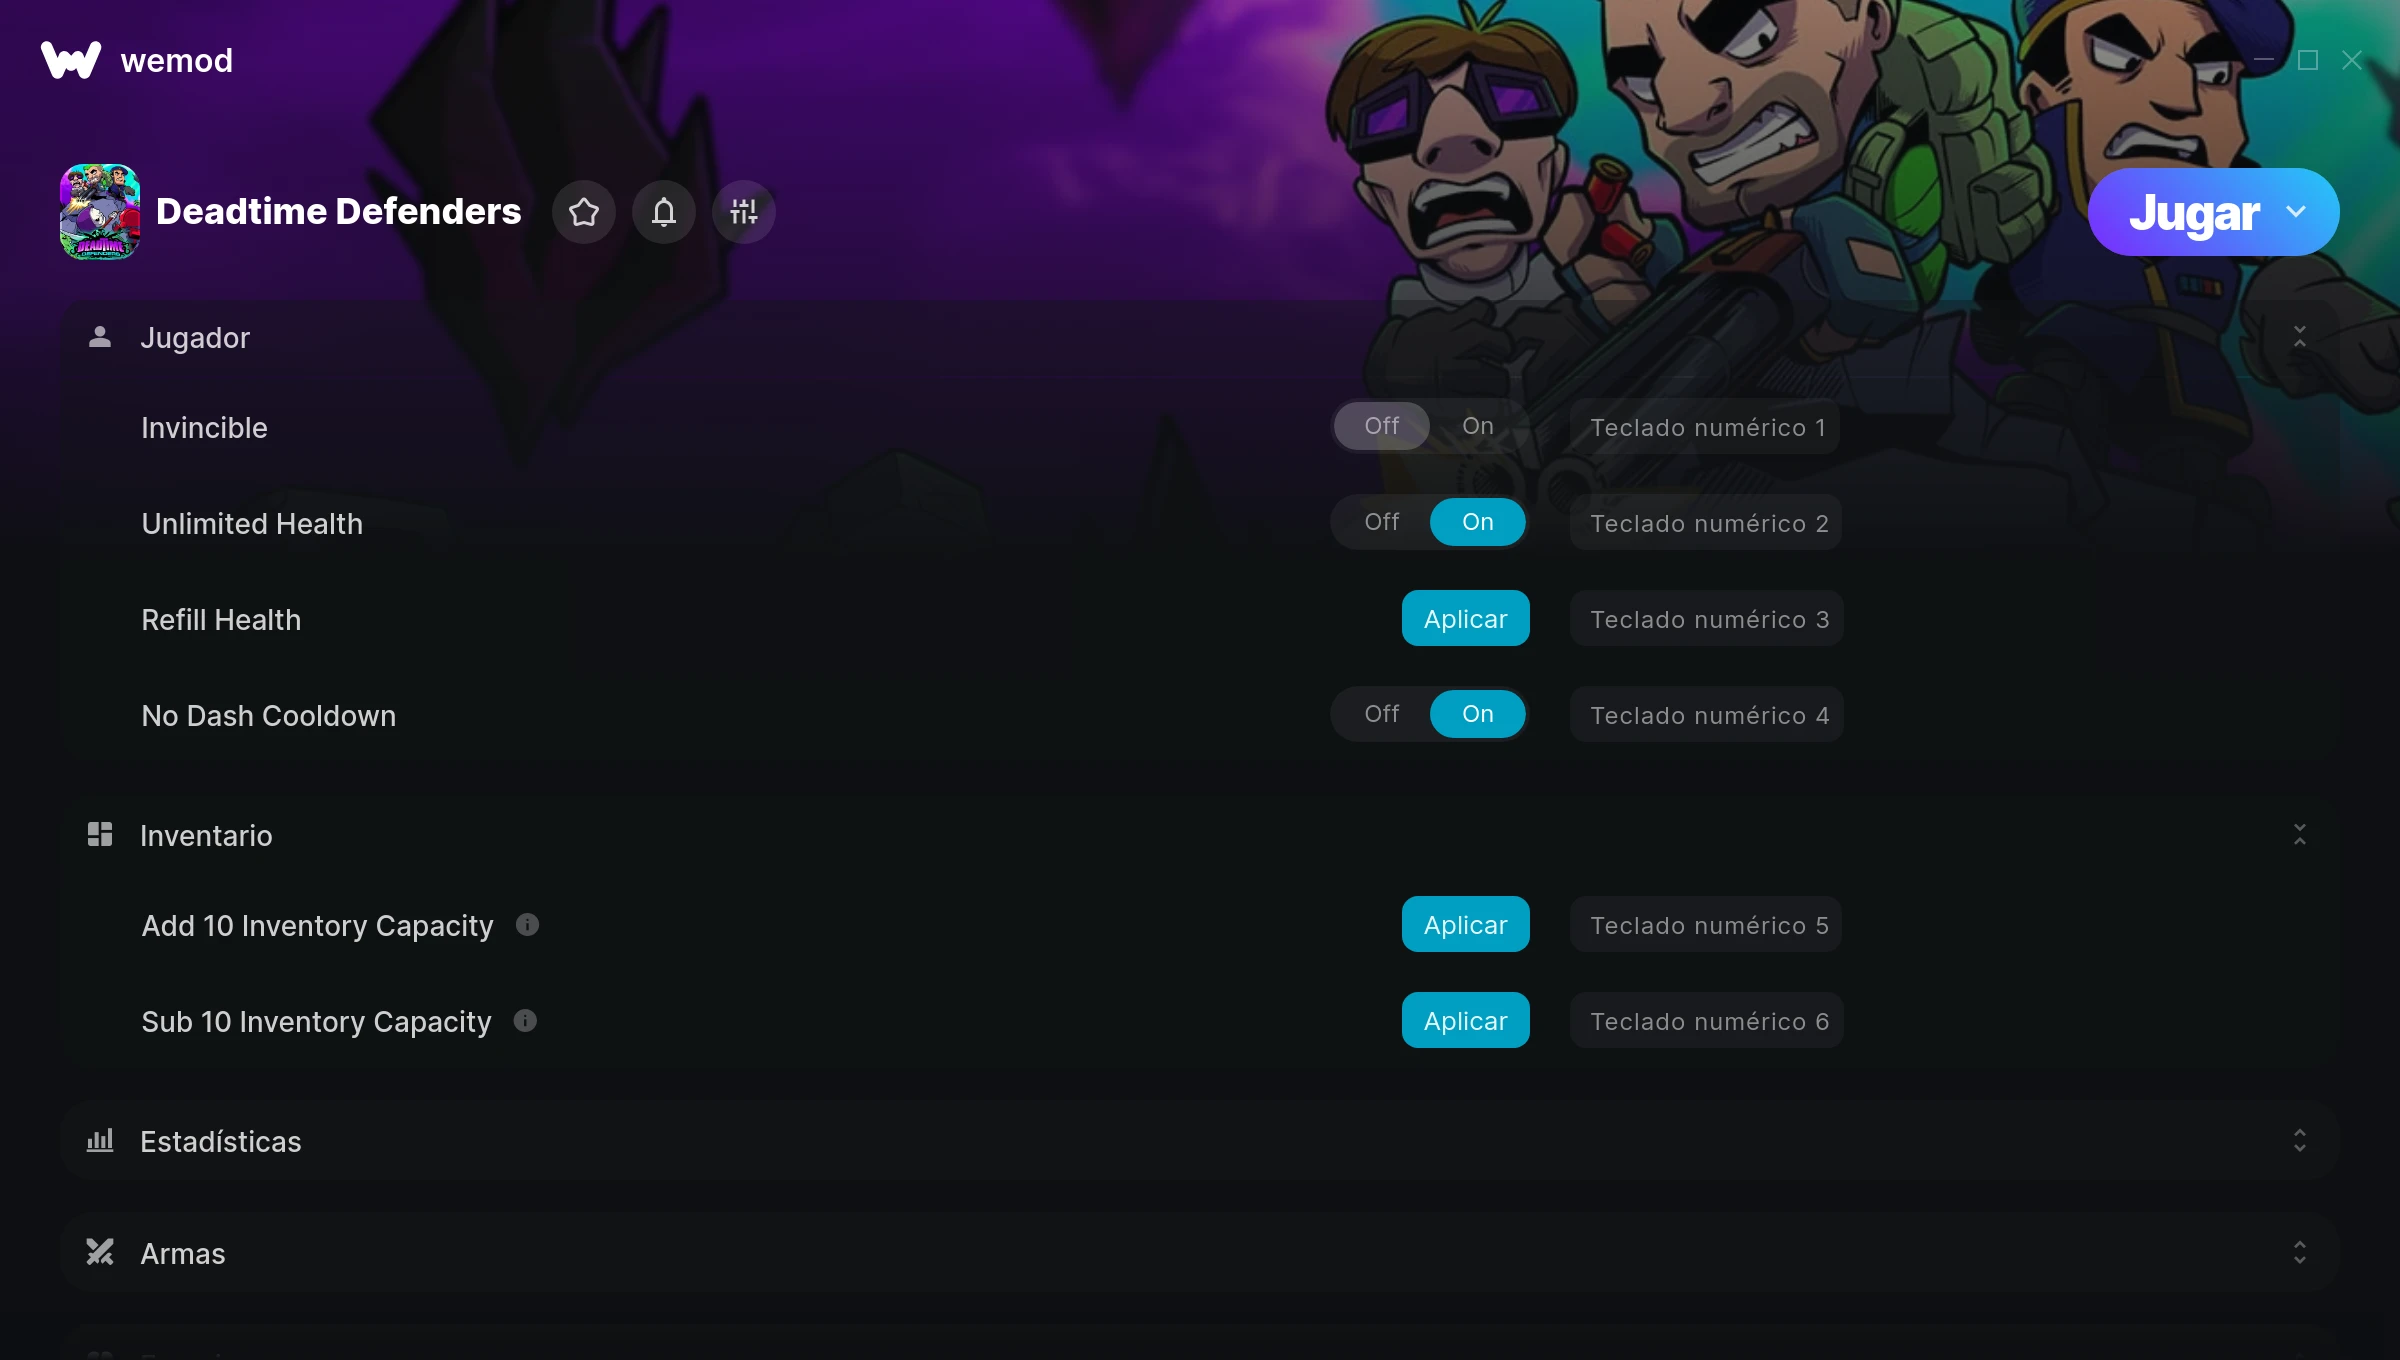Screen dimensions: 2400x1360
Task: Click the Estadísticas bar chart icon
Action: 100,1140
